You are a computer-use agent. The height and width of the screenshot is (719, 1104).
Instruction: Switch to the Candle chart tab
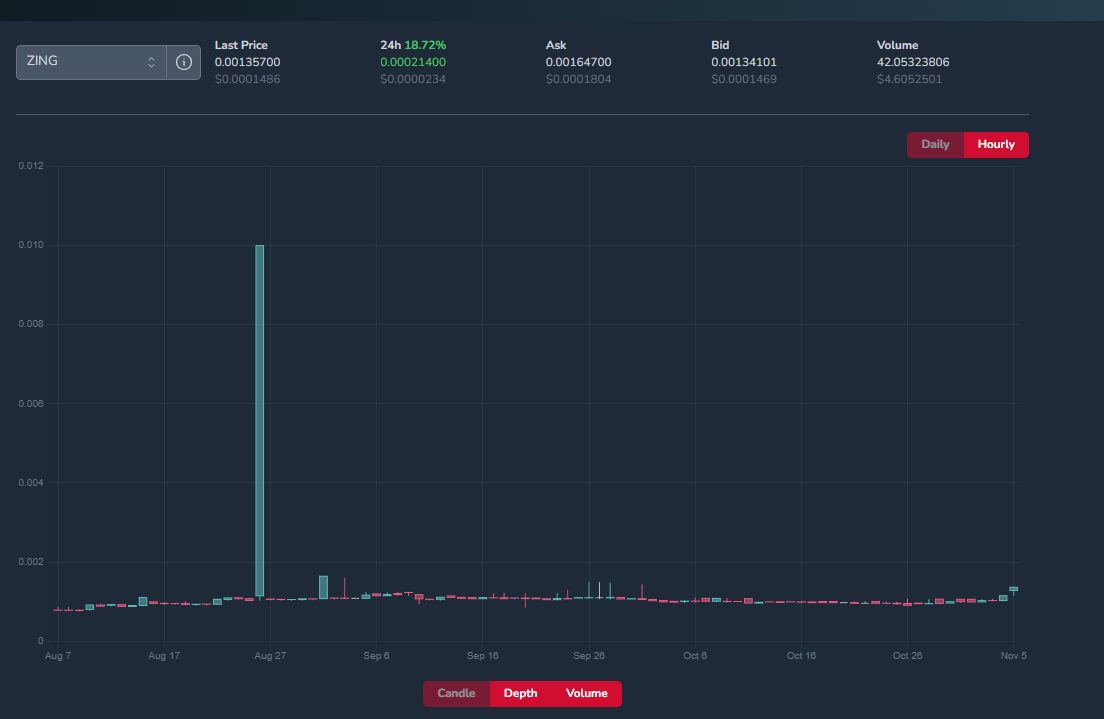click(456, 693)
